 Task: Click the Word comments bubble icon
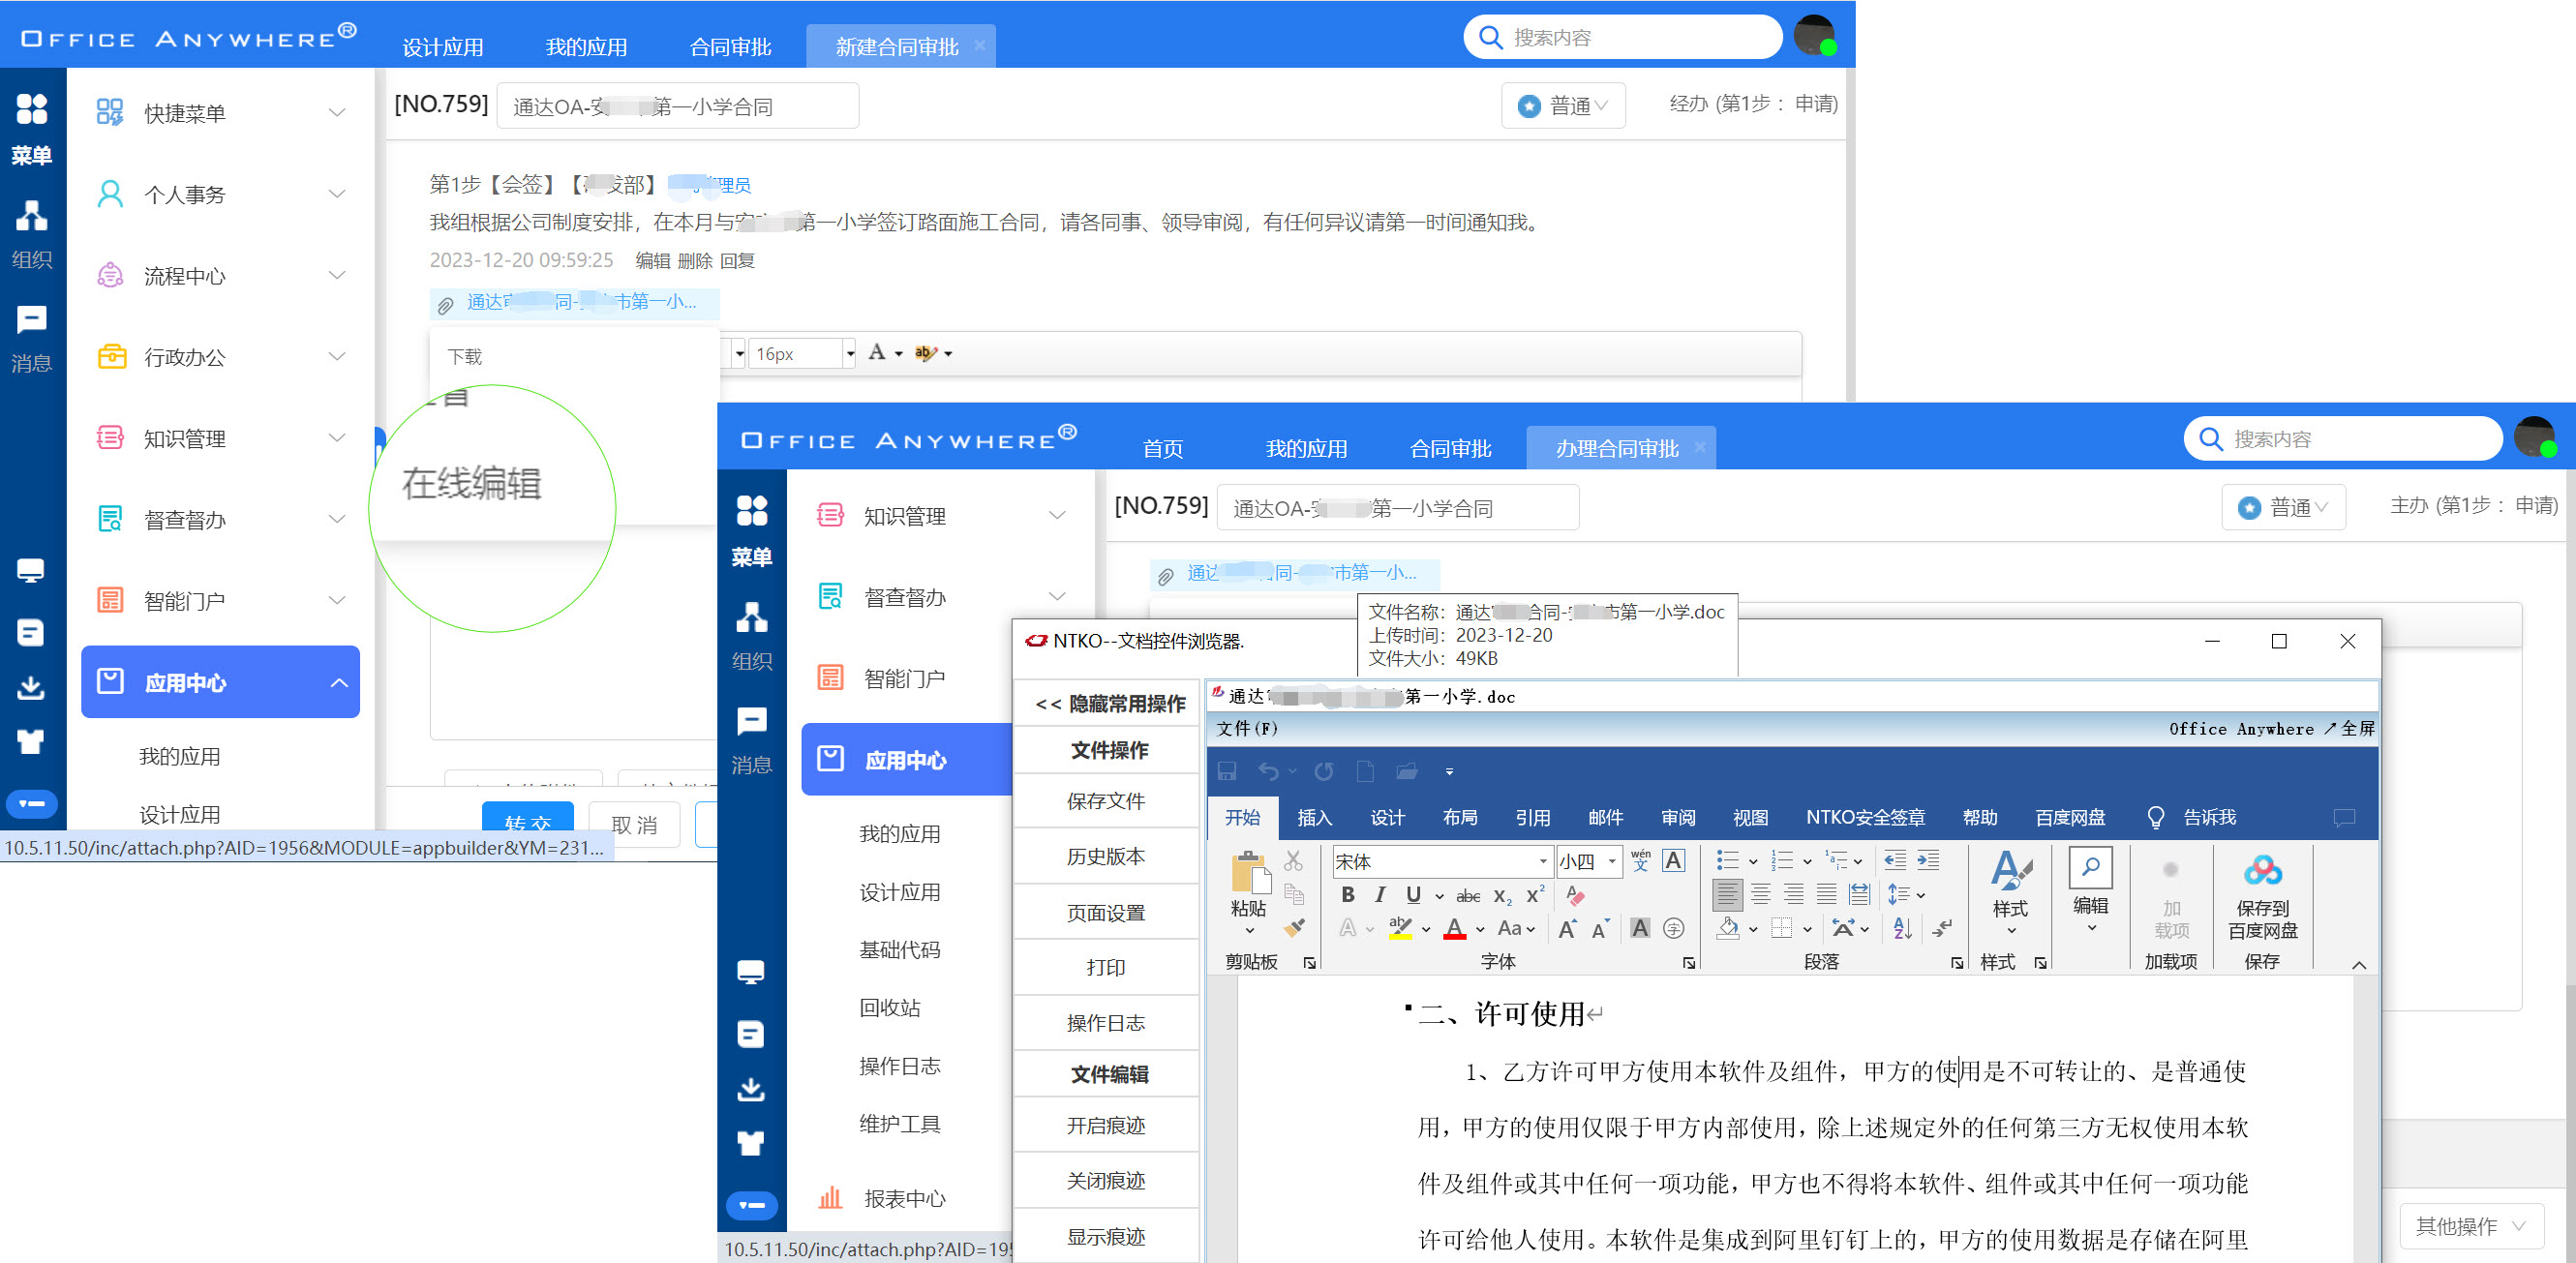tap(2344, 817)
